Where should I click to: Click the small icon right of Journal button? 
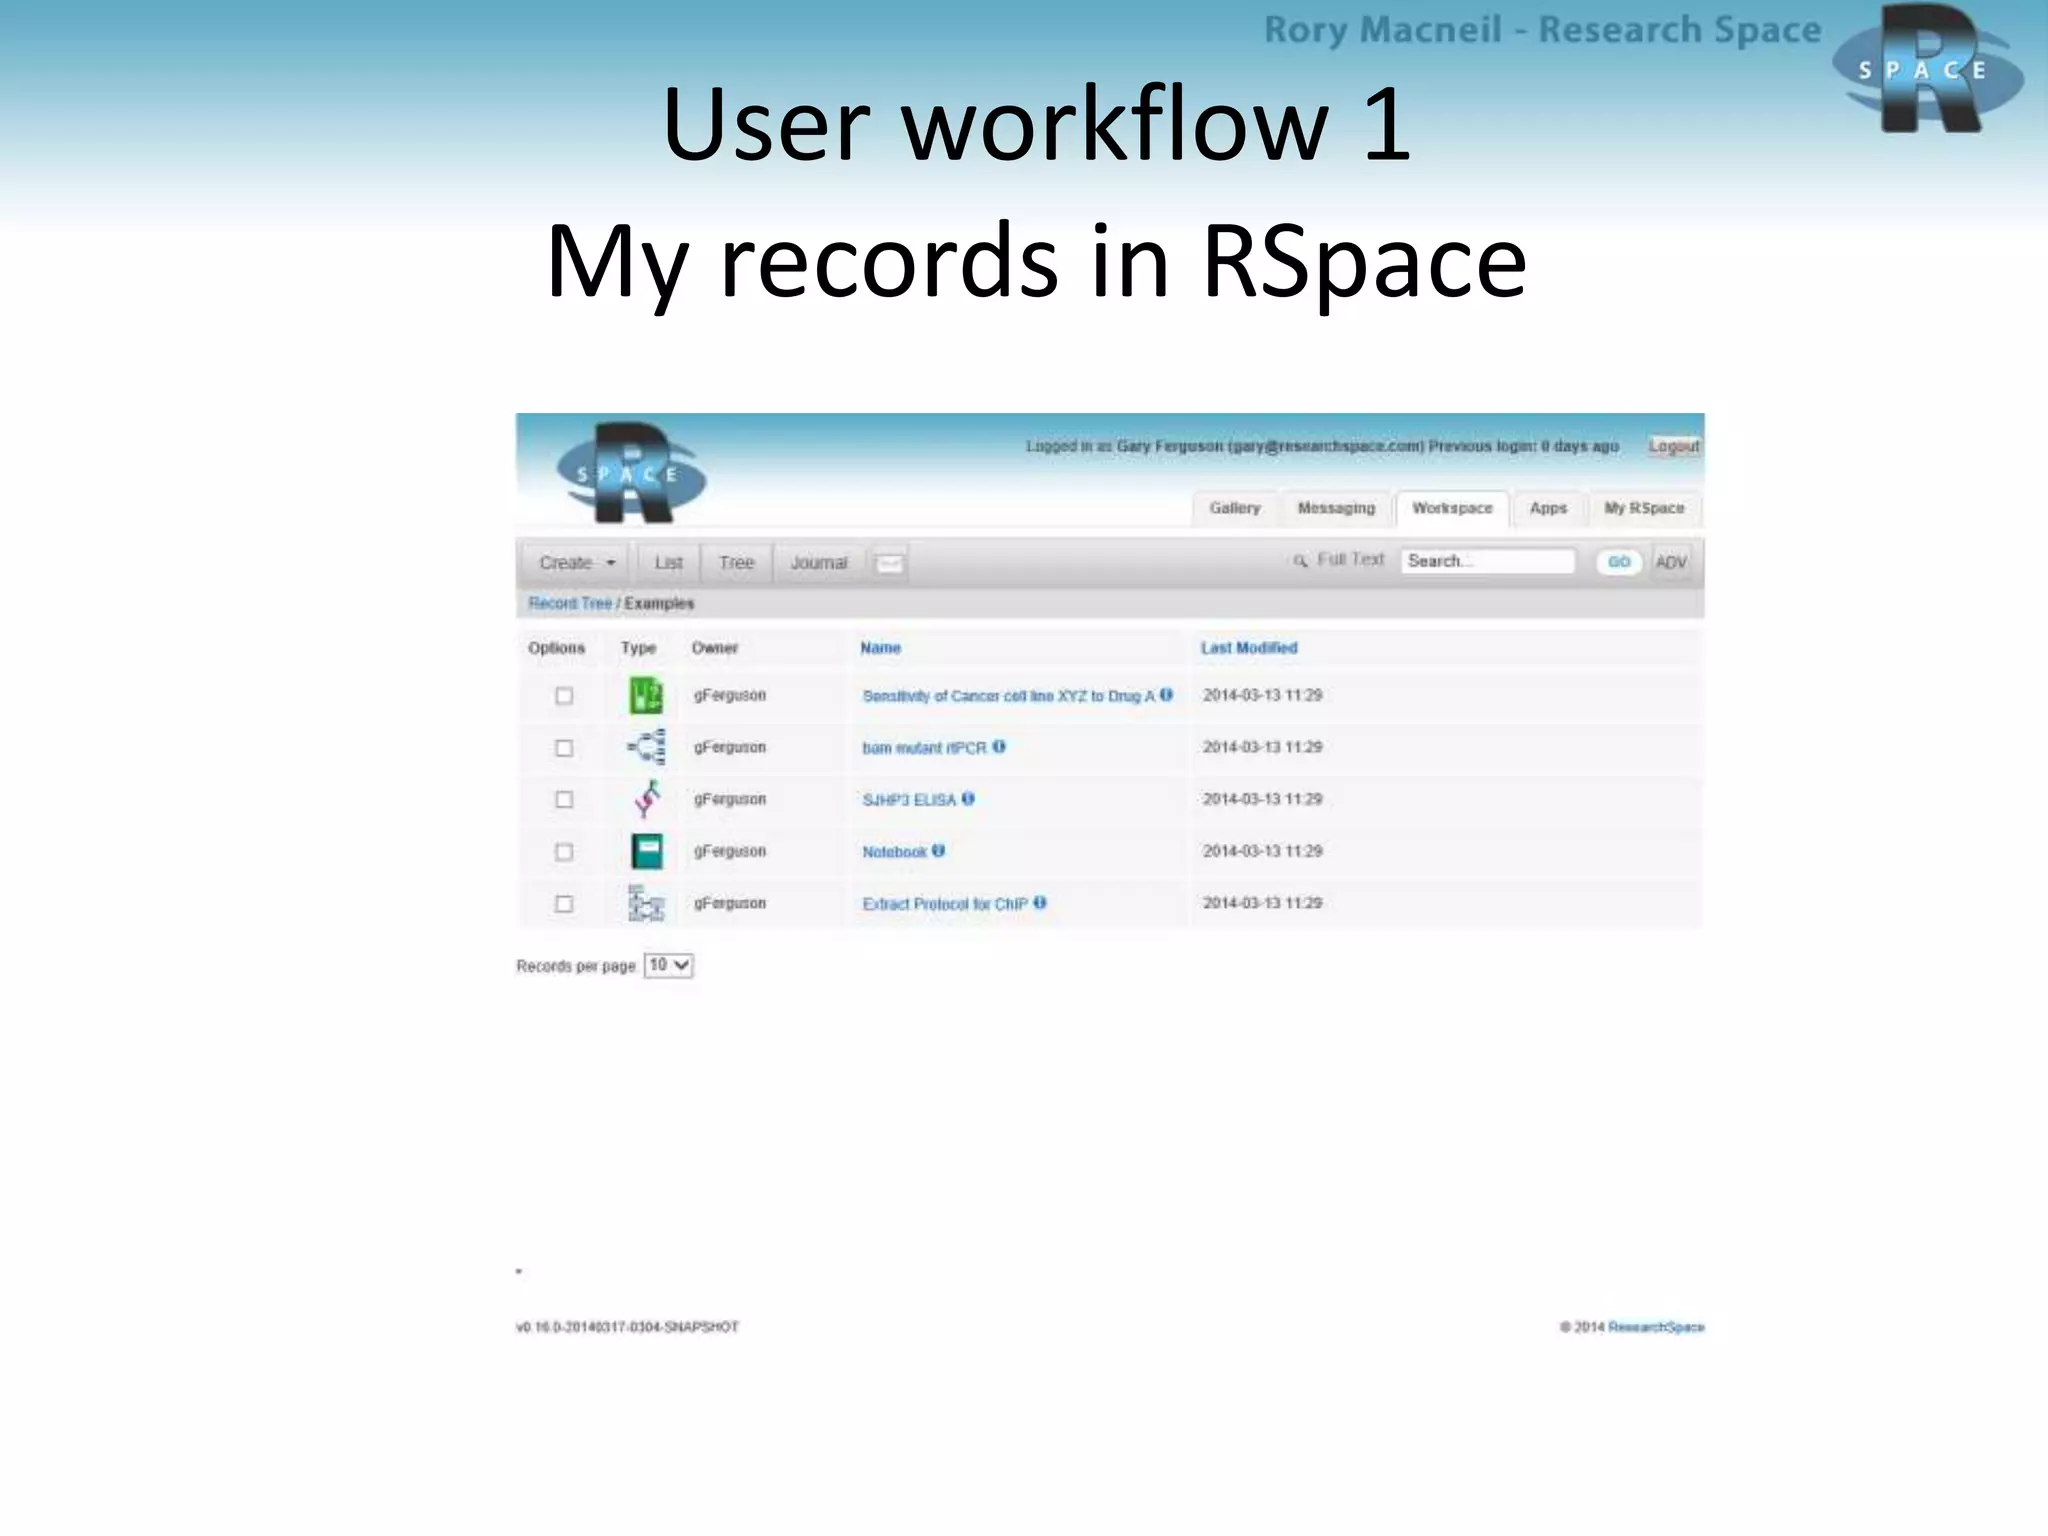889,563
